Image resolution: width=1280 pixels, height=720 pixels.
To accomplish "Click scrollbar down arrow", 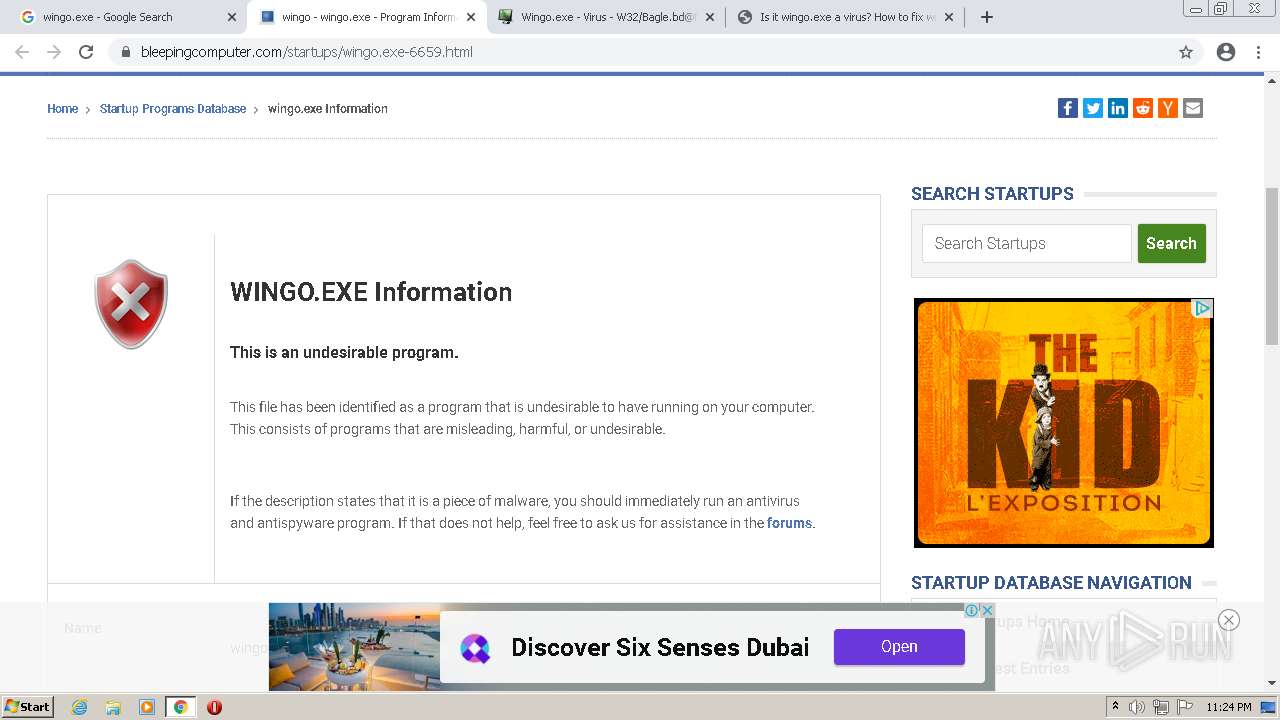I will pyautogui.click(x=1272, y=683).
